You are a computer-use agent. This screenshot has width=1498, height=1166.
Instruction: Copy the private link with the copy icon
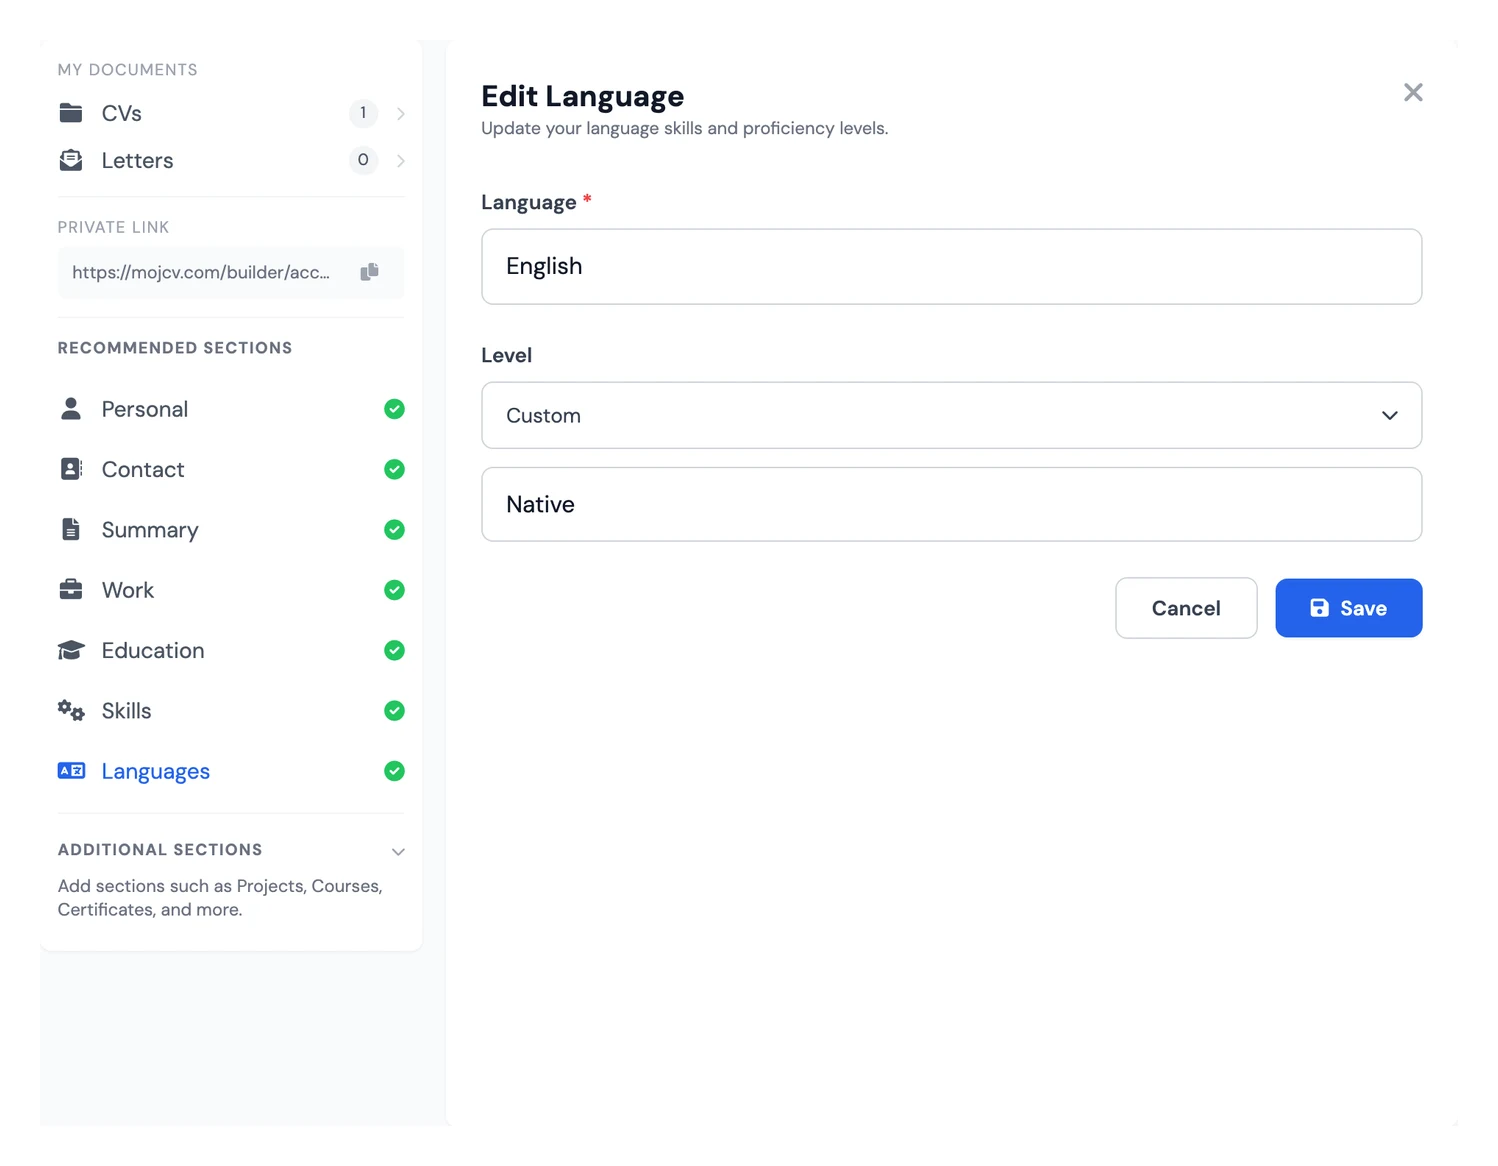point(369,272)
